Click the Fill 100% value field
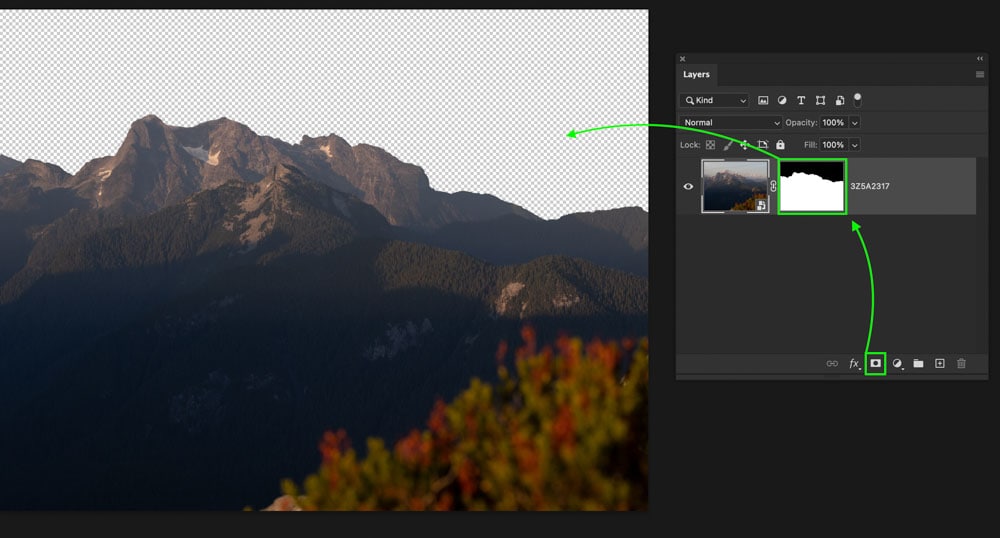Image resolution: width=1000 pixels, height=538 pixels. click(x=833, y=145)
